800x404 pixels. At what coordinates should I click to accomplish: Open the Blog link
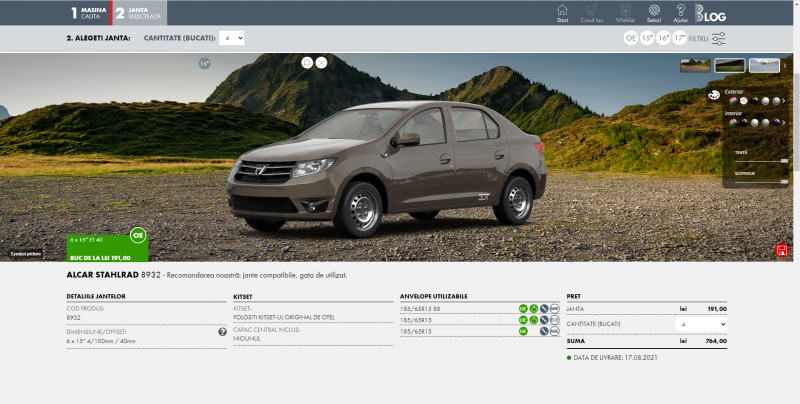710,13
